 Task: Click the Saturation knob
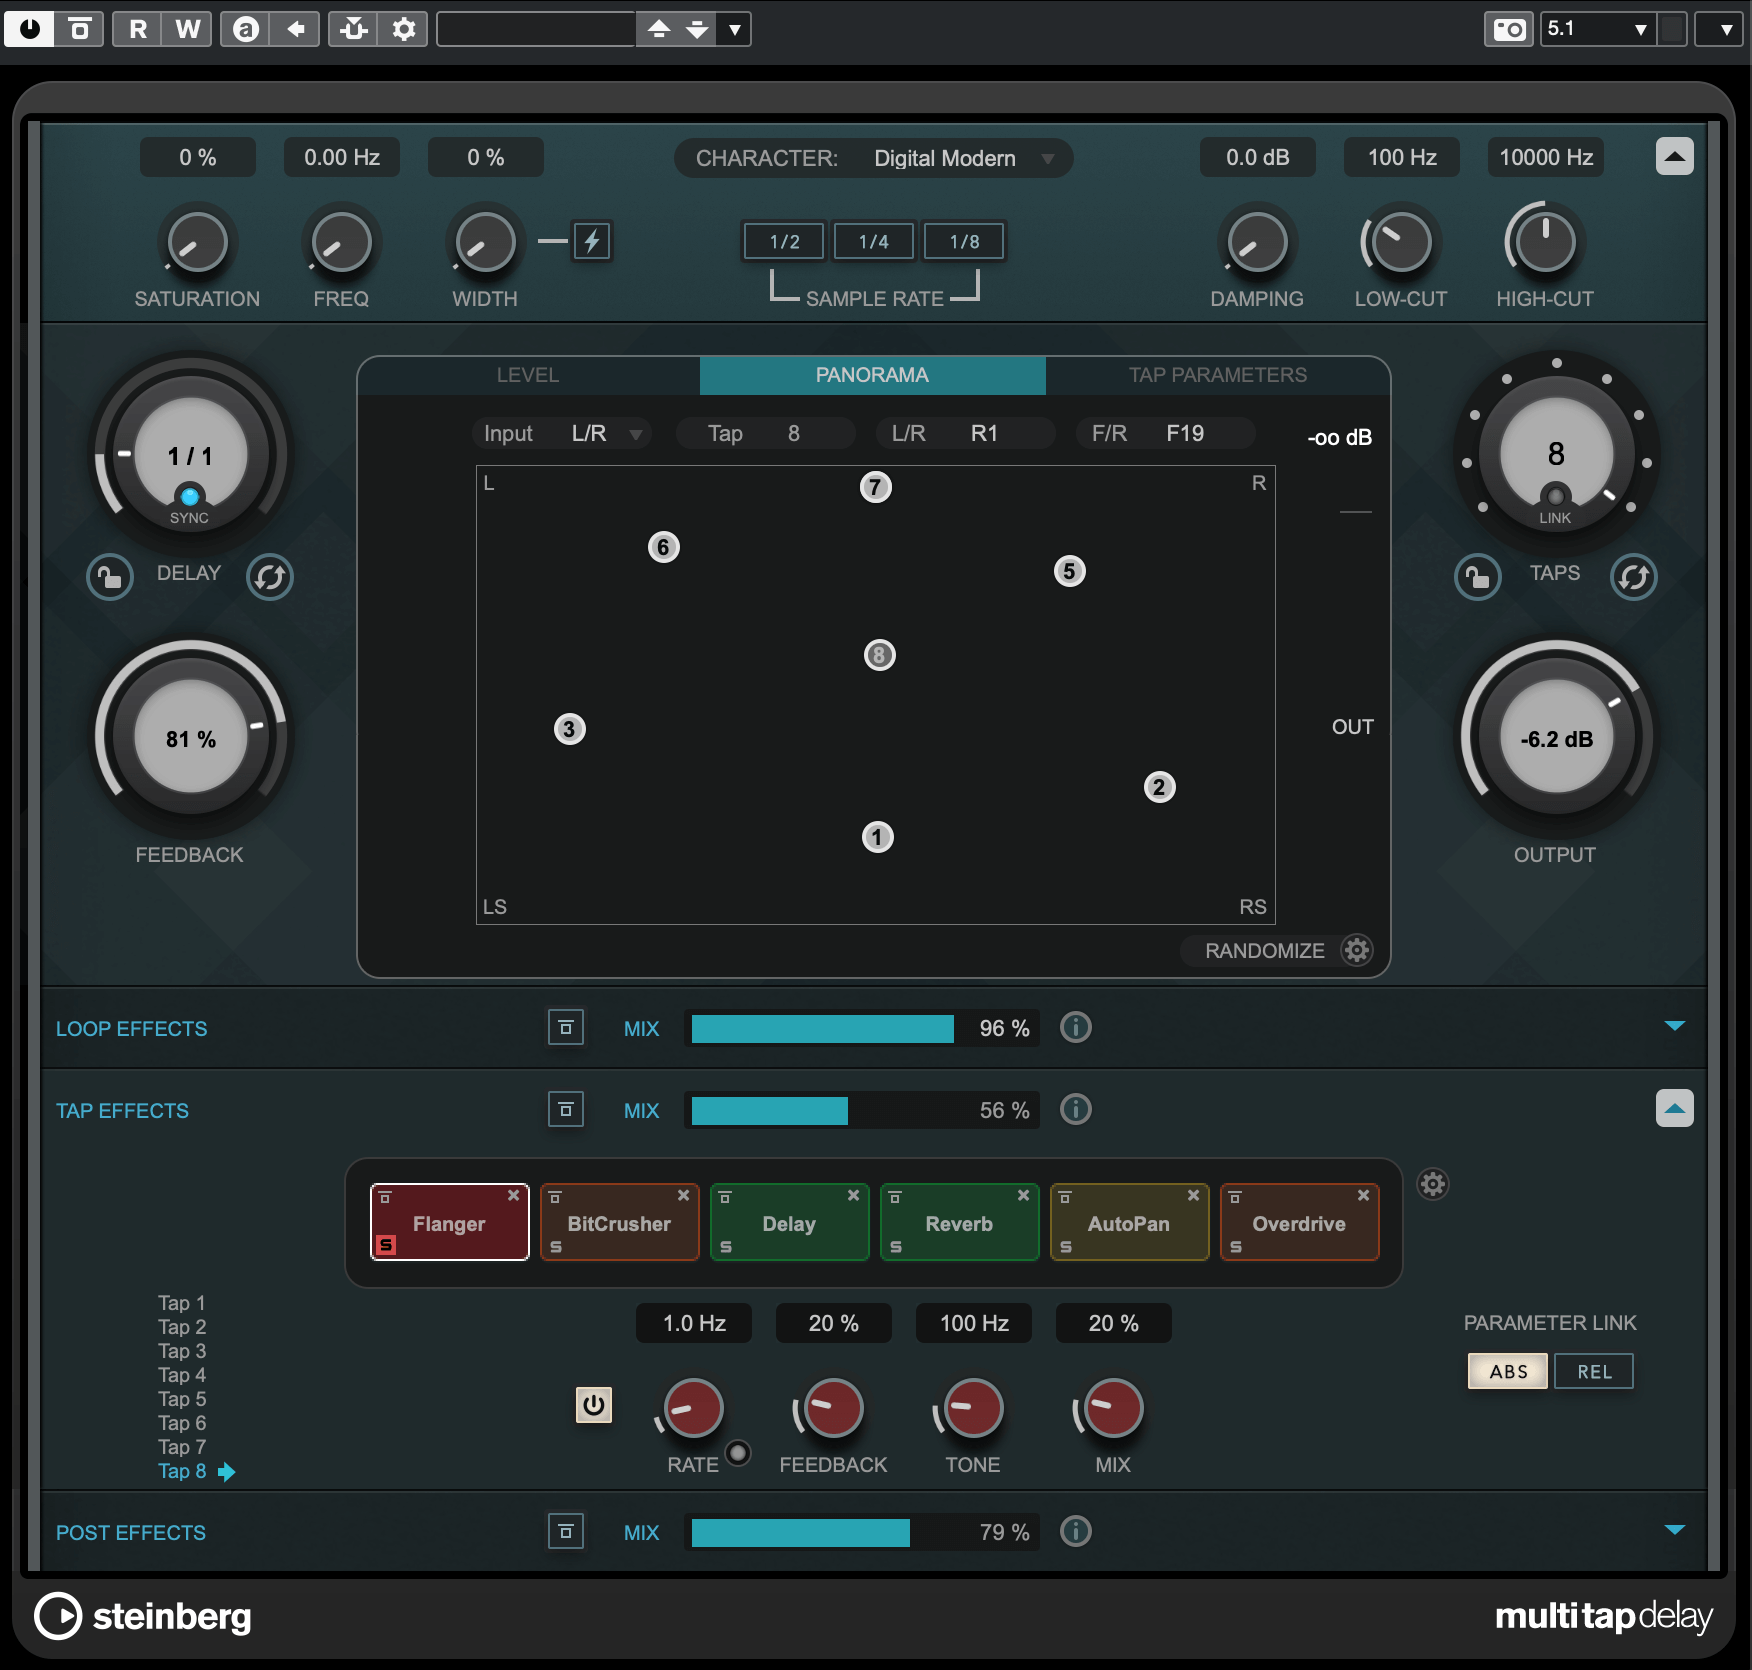(x=198, y=242)
